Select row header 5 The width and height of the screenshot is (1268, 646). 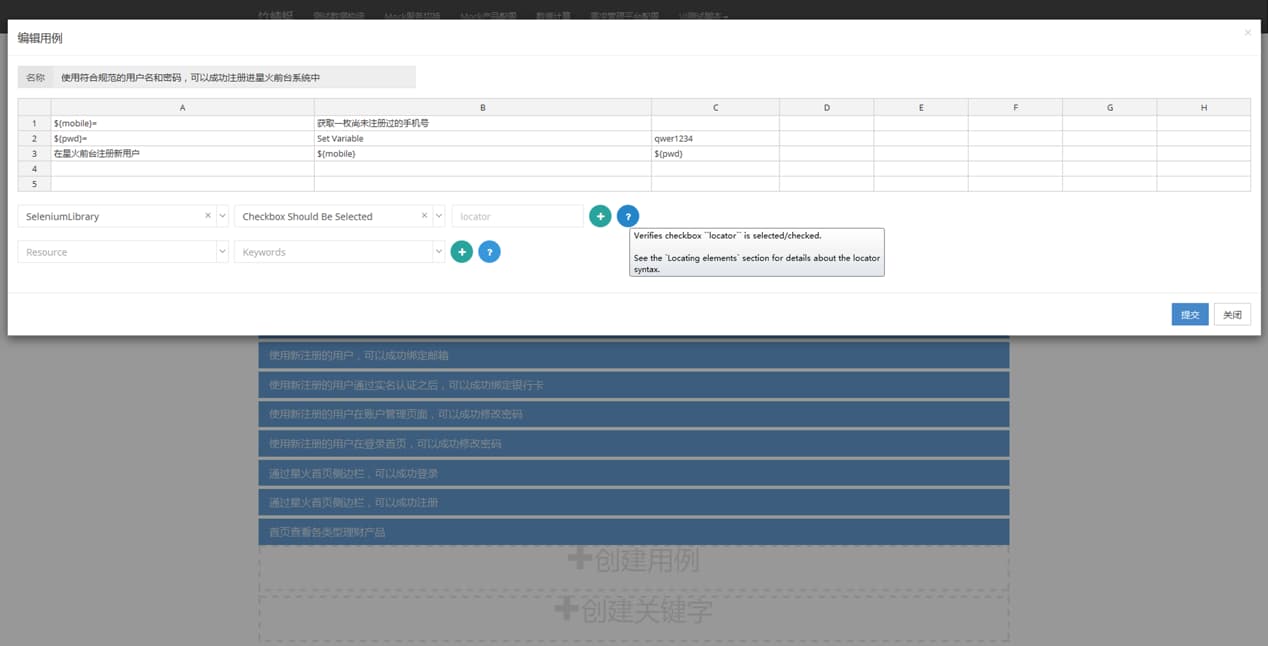coord(34,183)
